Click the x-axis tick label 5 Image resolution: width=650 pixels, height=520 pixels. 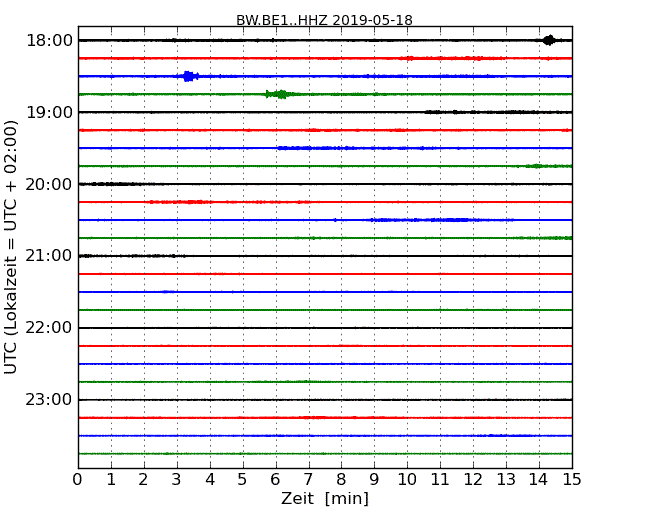click(x=243, y=480)
